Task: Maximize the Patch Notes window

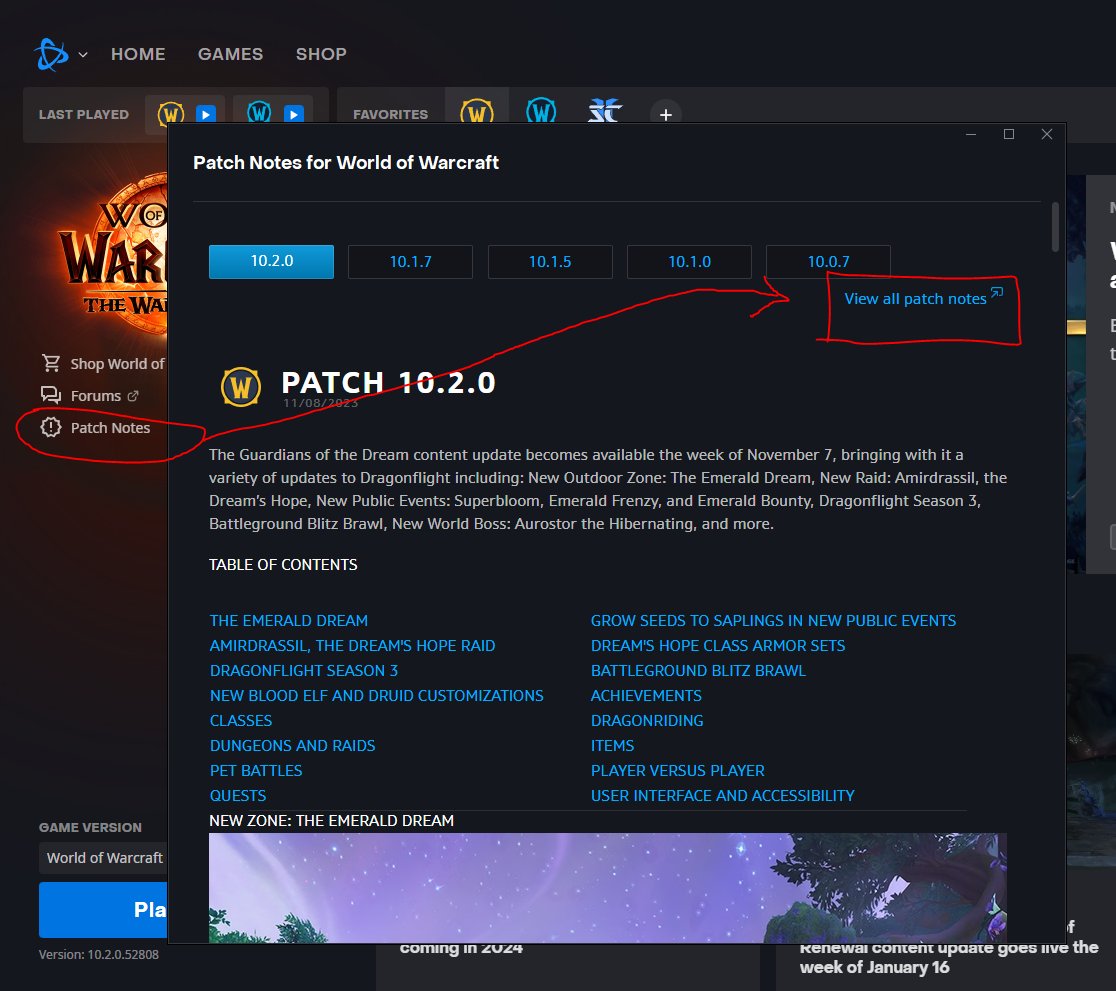Action: pos(1009,135)
